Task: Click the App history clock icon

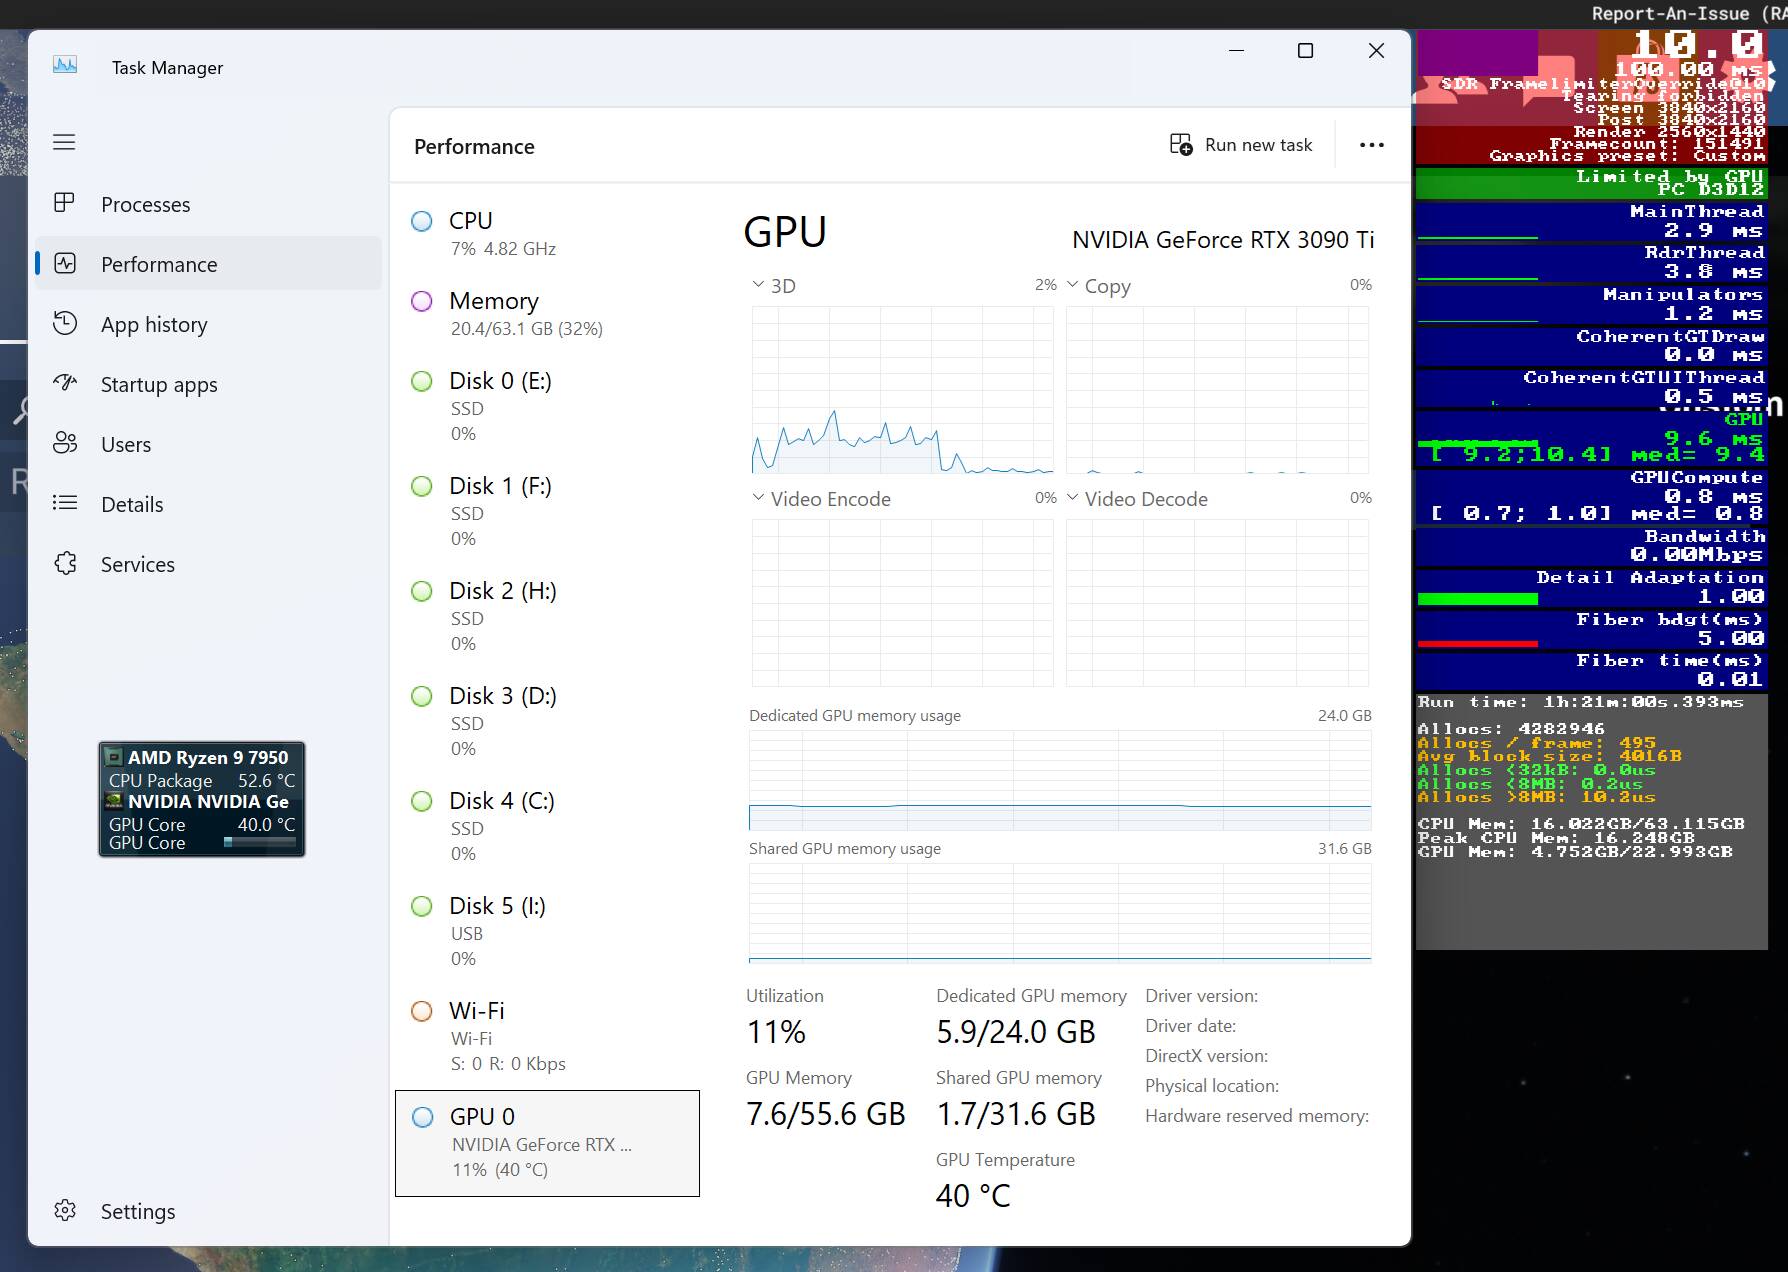Action: (64, 323)
